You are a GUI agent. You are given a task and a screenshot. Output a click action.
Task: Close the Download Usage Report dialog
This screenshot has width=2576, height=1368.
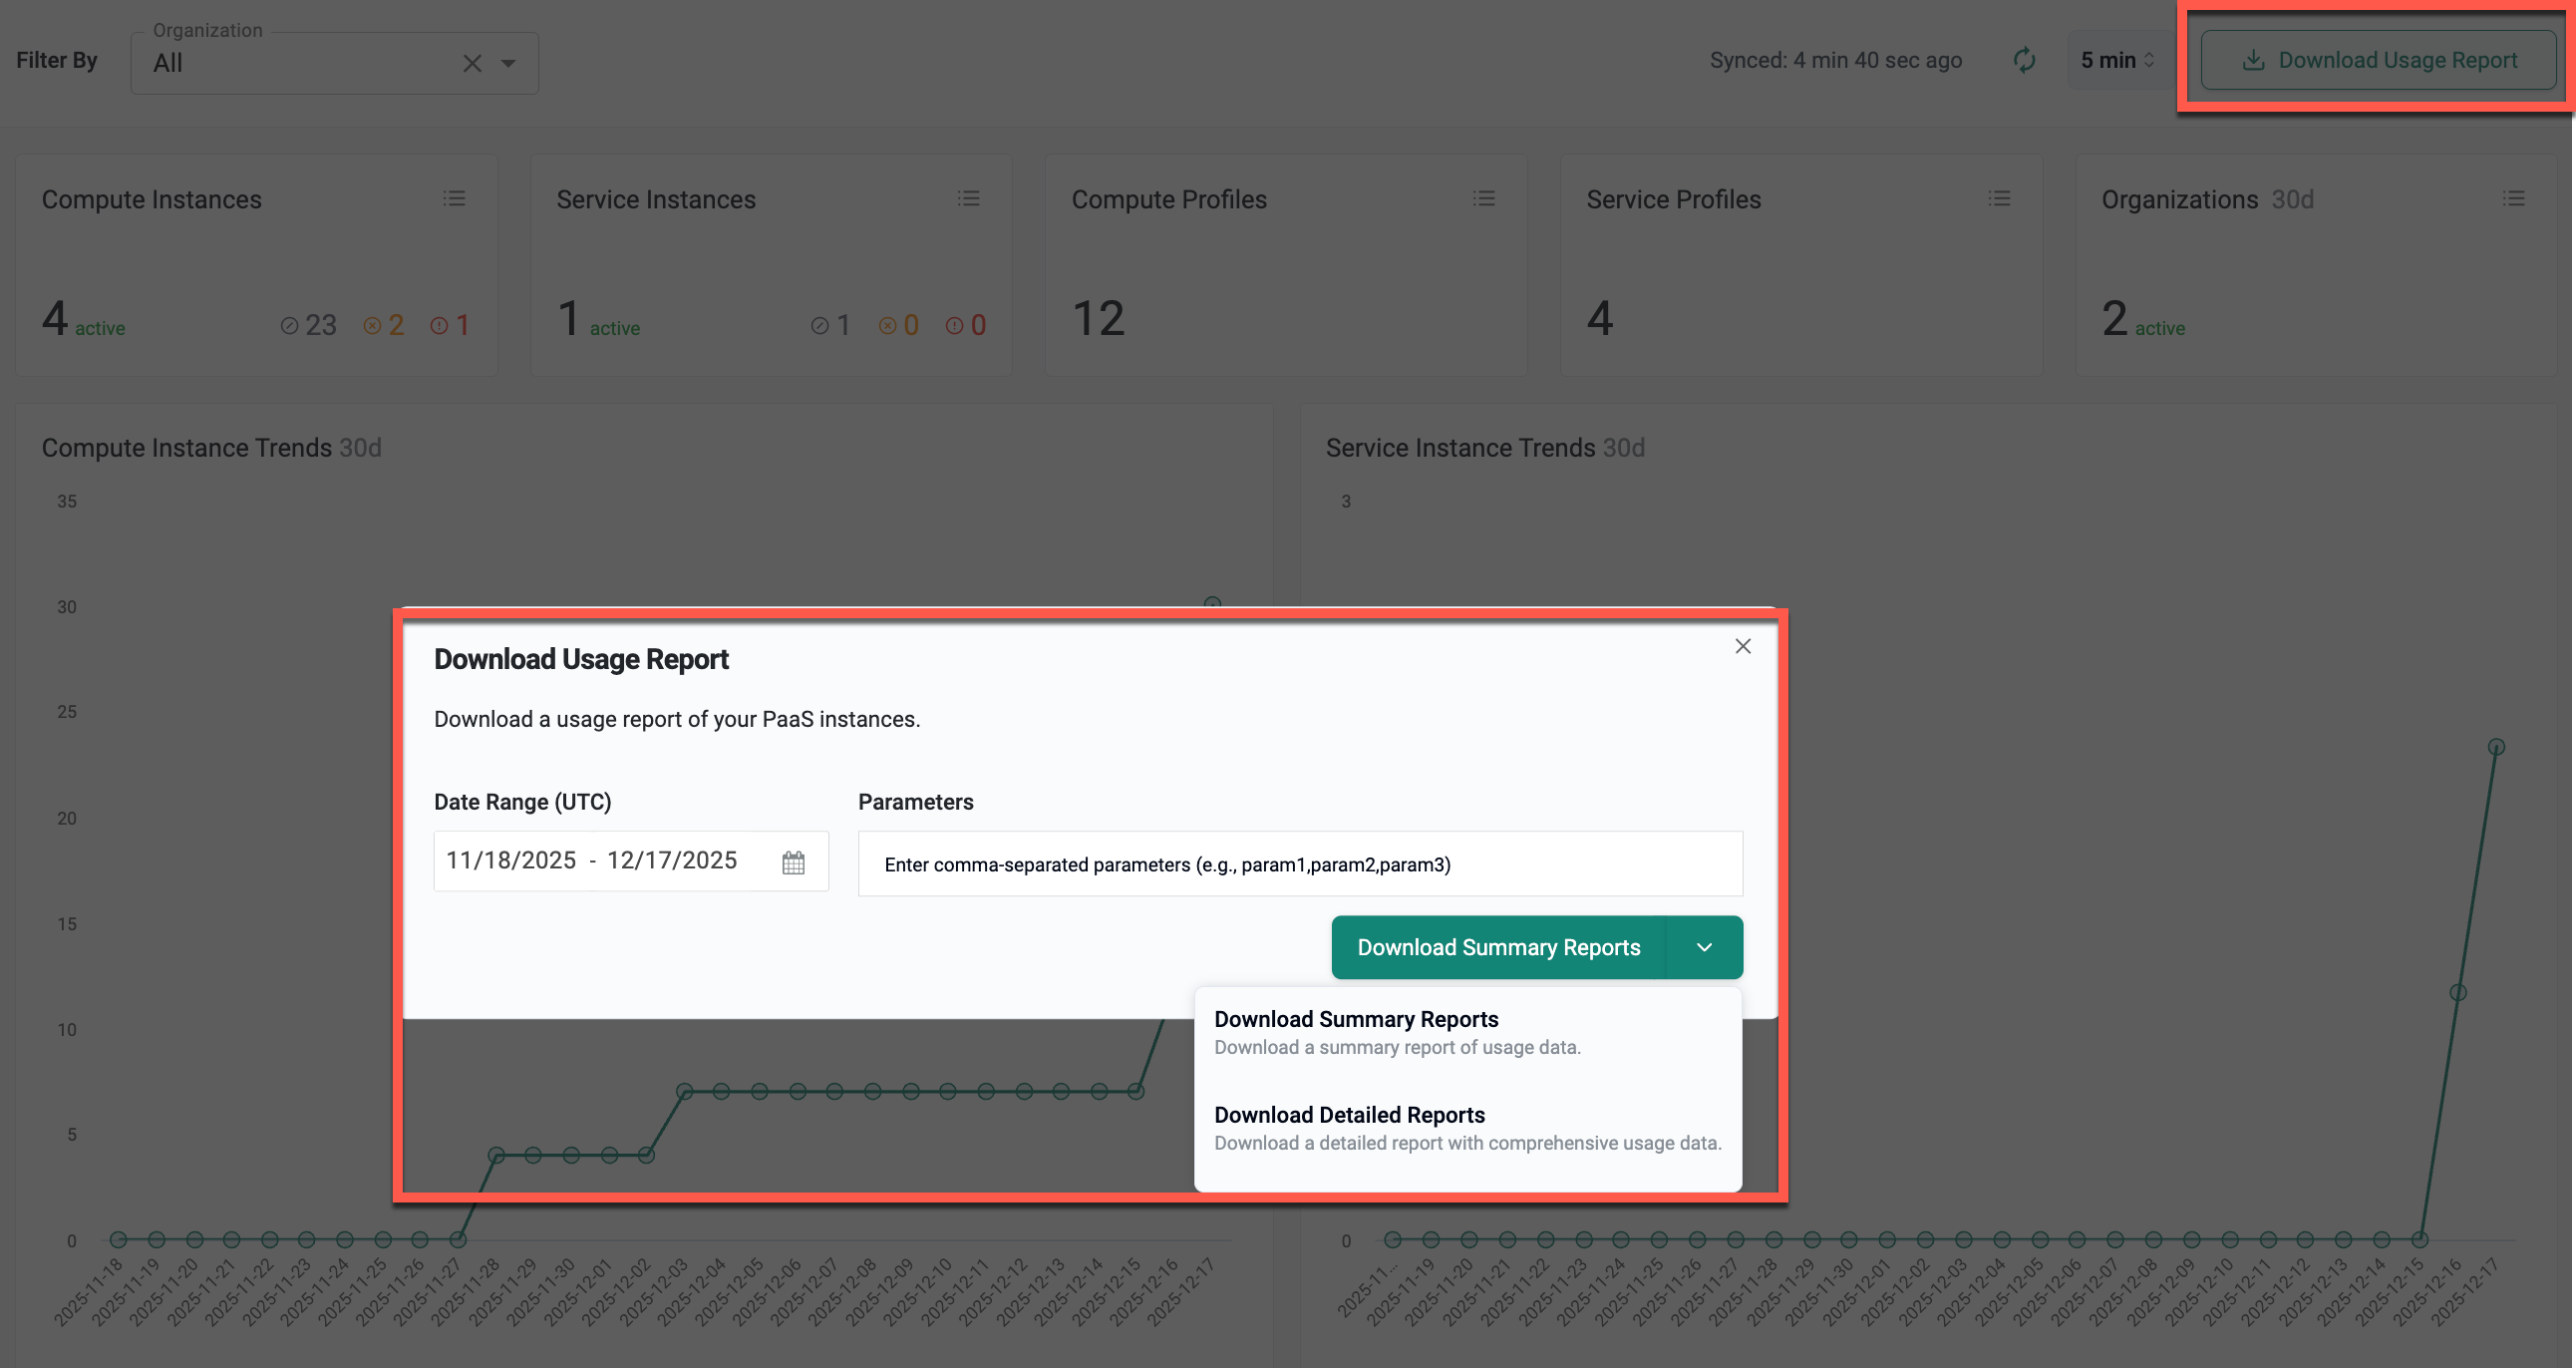click(x=1742, y=646)
